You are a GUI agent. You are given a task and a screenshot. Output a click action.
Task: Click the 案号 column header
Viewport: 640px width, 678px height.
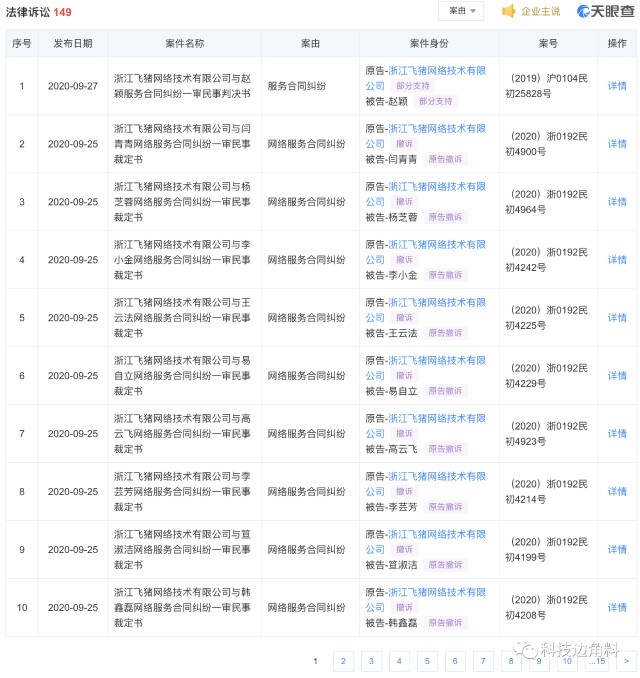(x=548, y=43)
